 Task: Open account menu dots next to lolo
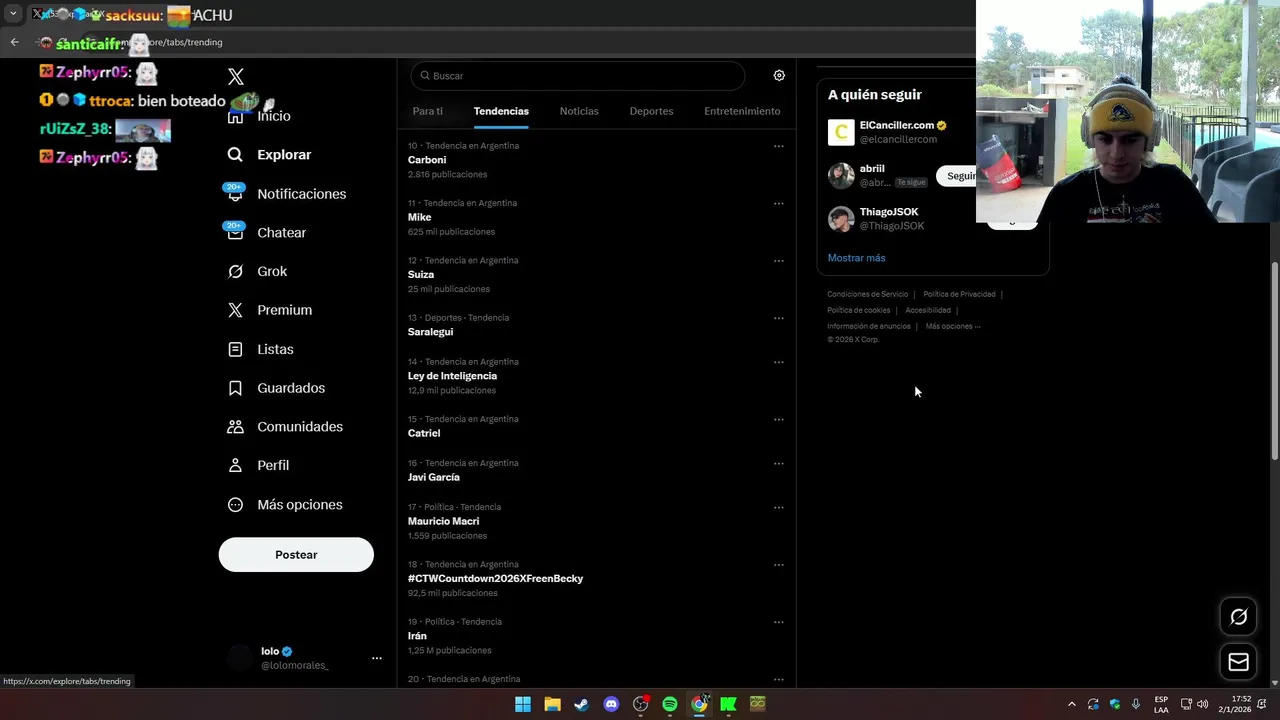377,658
